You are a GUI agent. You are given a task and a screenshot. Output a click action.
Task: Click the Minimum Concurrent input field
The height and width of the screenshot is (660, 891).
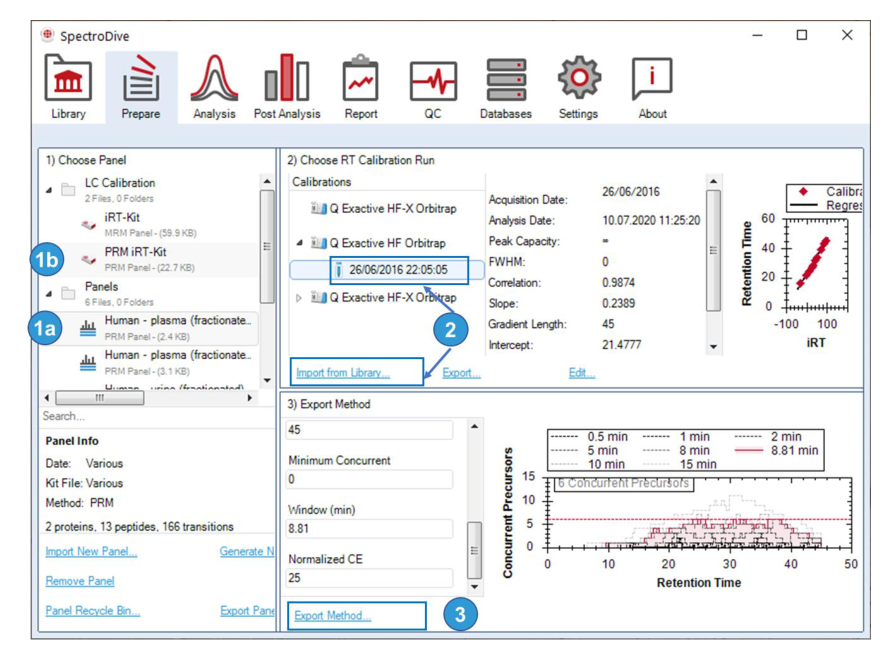coord(369,479)
